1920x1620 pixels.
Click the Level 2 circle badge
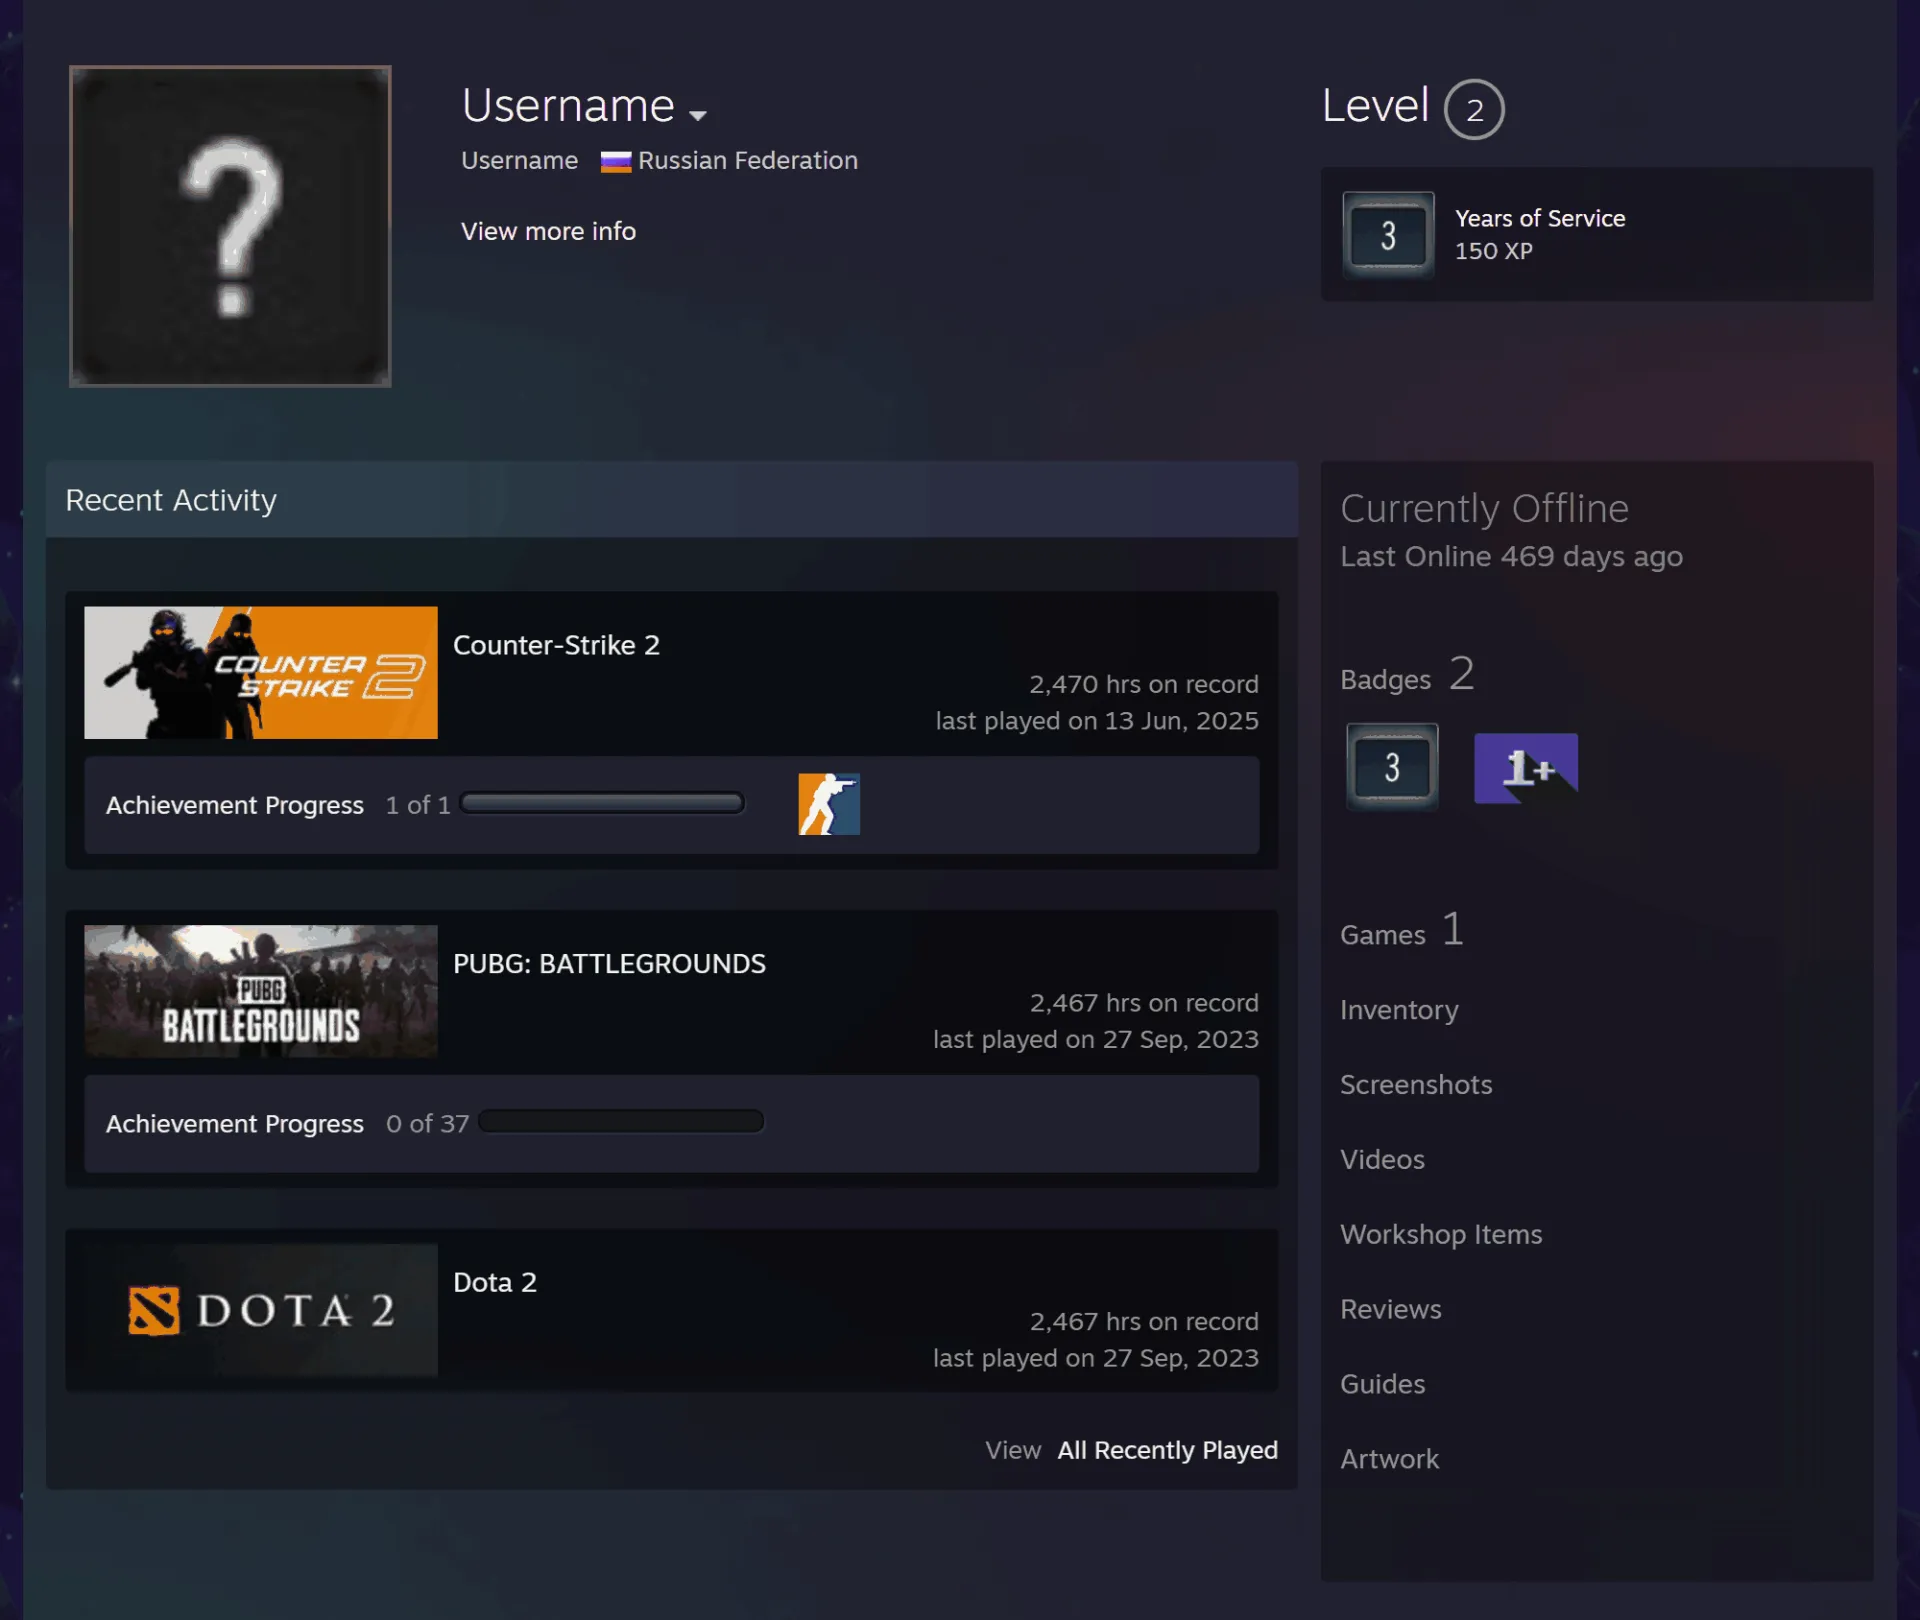1474,109
